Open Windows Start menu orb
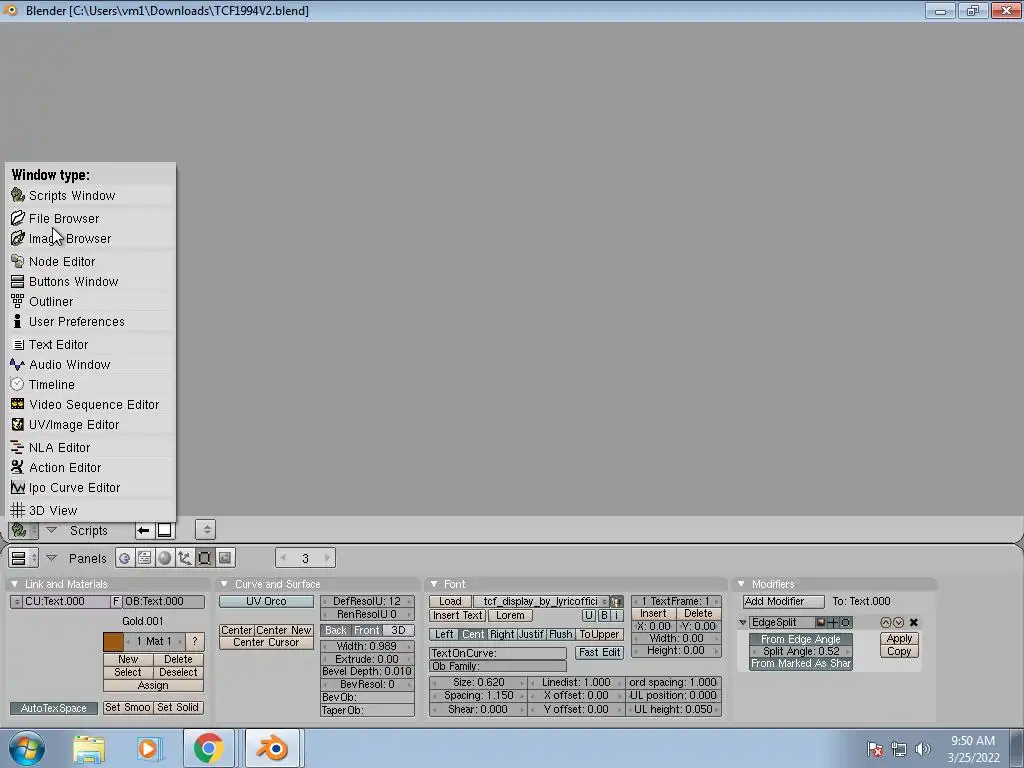Viewport: 1024px width, 768px height. [x=27, y=748]
